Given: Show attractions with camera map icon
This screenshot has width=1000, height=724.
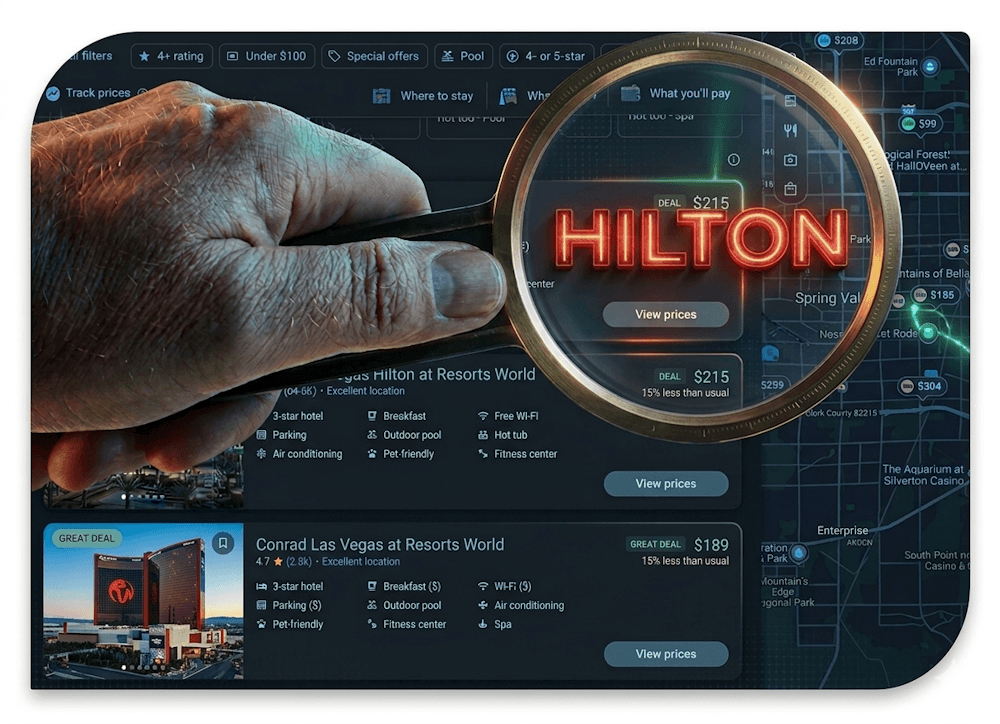Looking at the screenshot, I should [790, 160].
